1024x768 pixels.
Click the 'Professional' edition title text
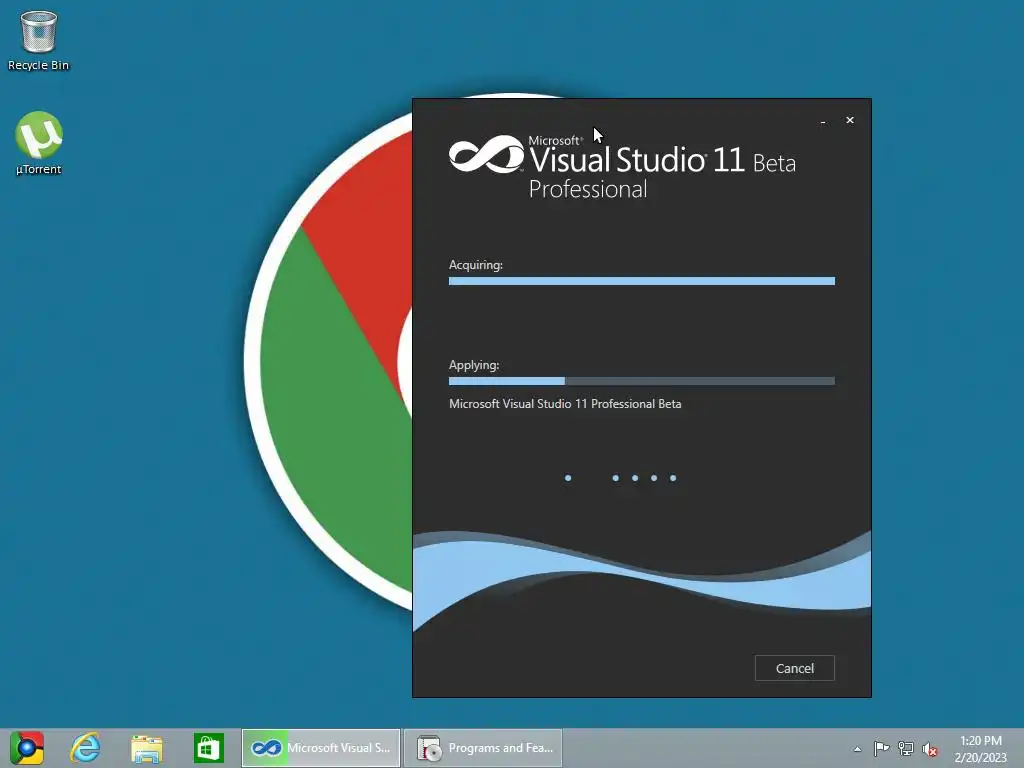(x=588, y=189)
